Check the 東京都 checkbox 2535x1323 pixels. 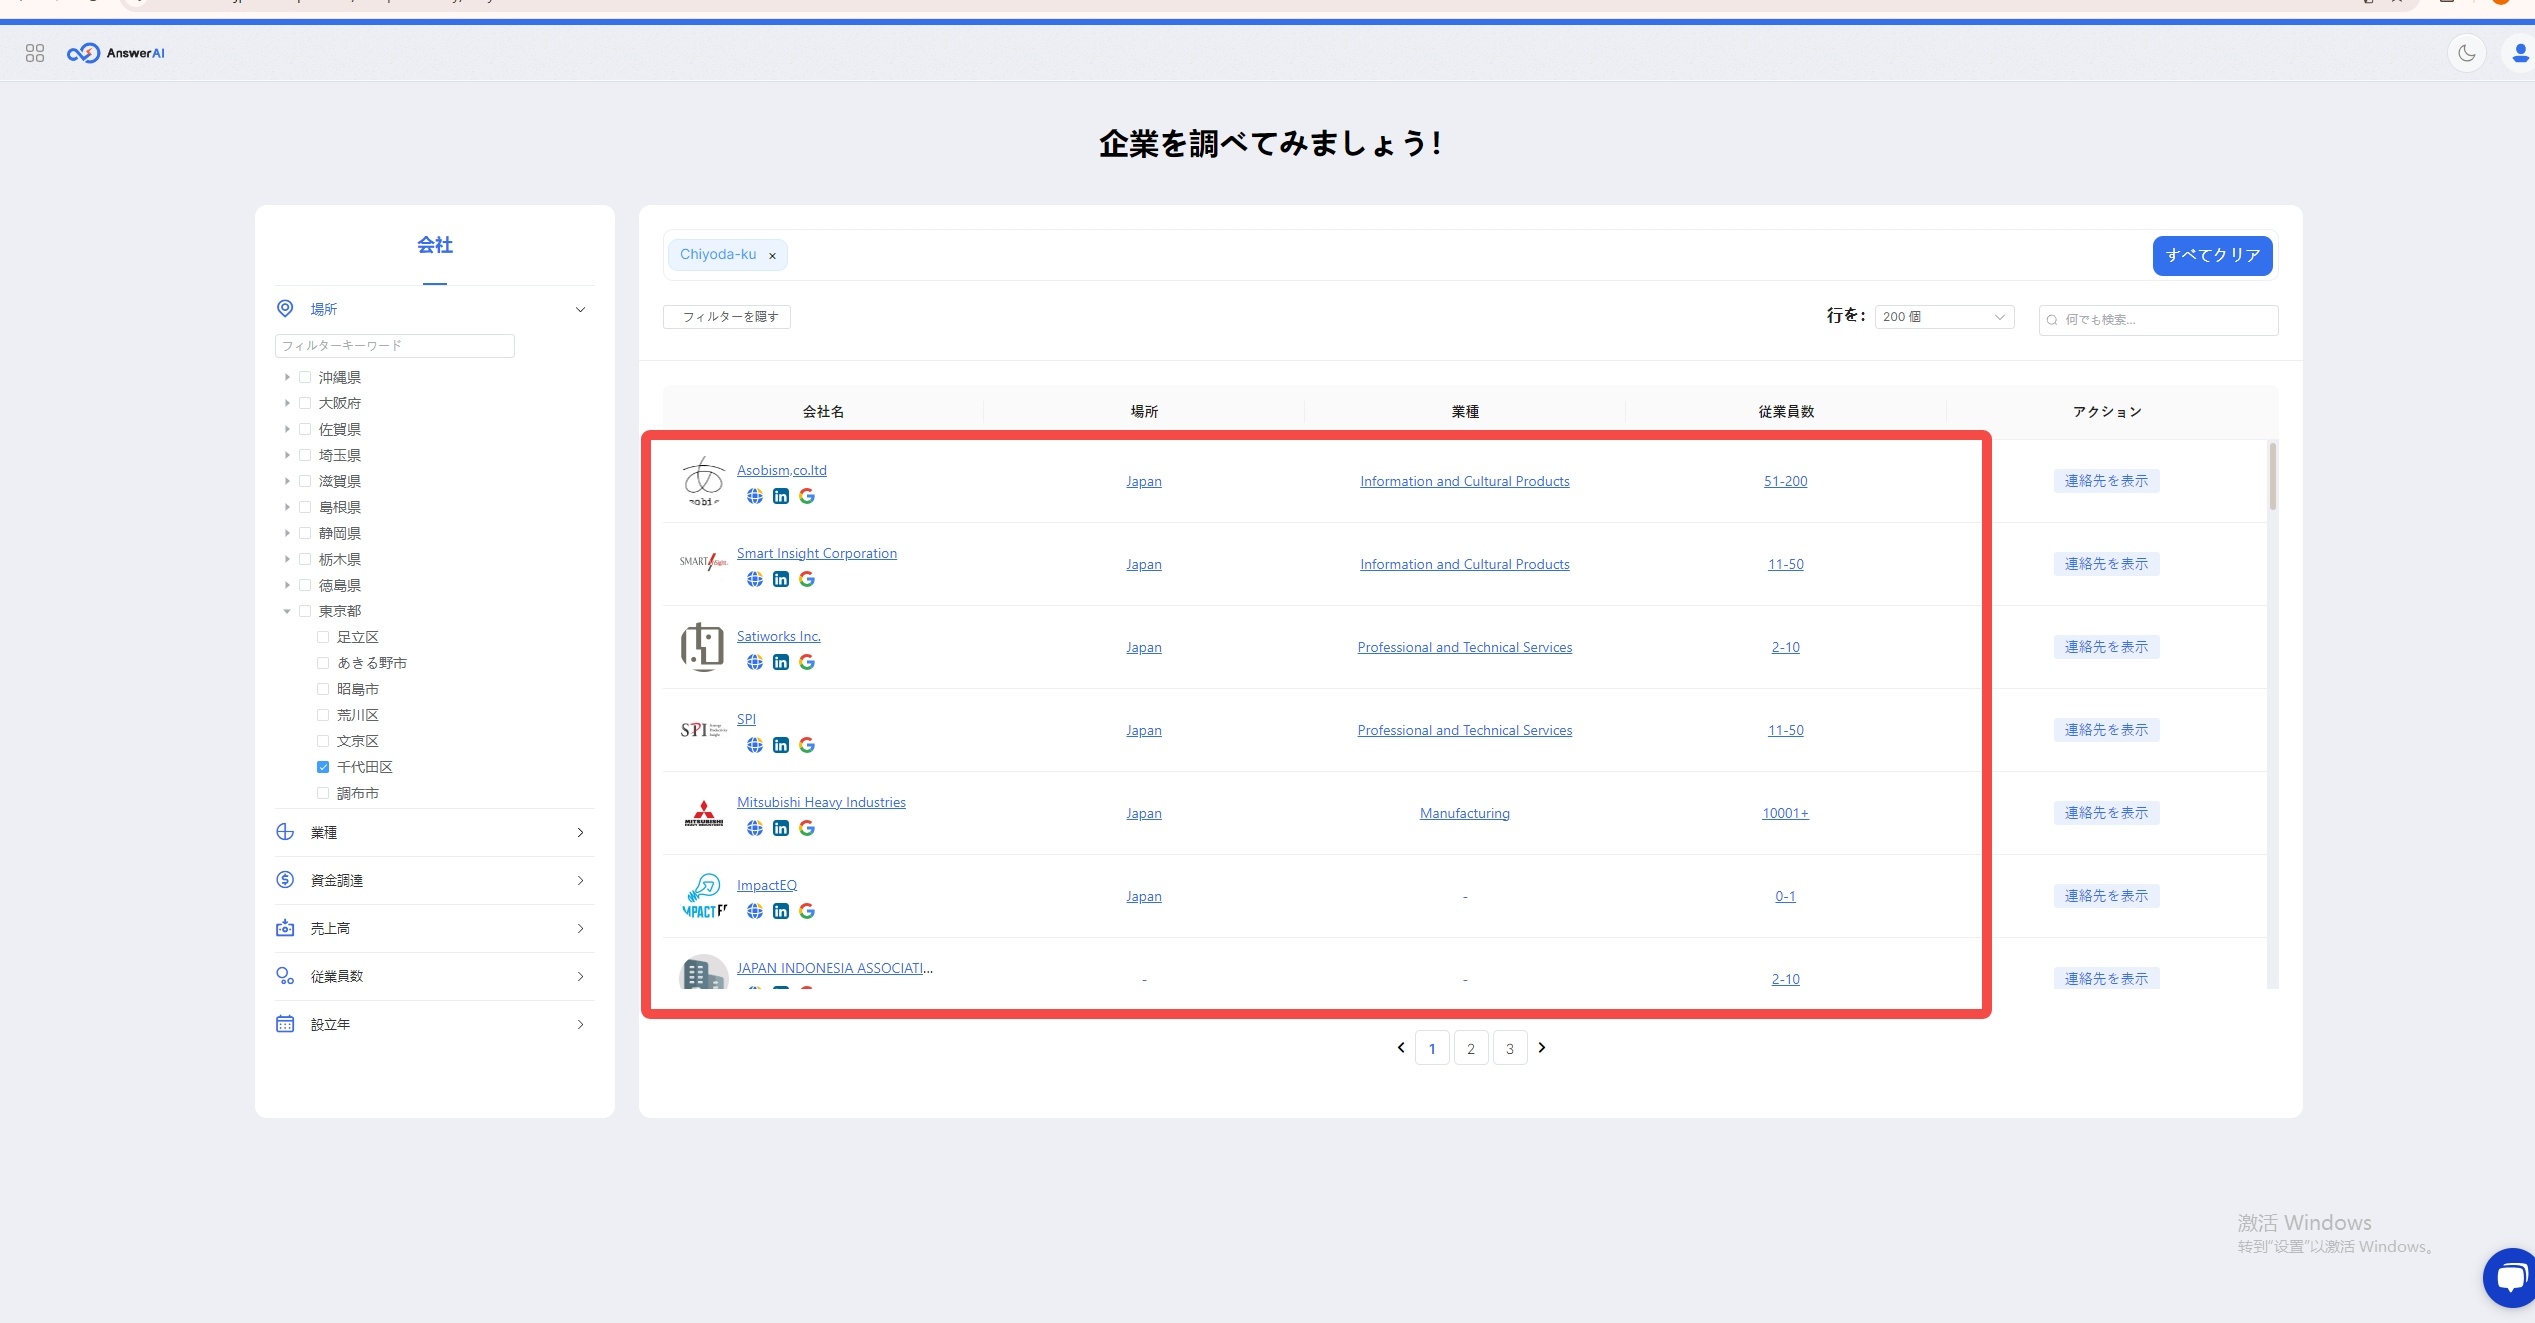pyautogui.click(x=305, y=611)
